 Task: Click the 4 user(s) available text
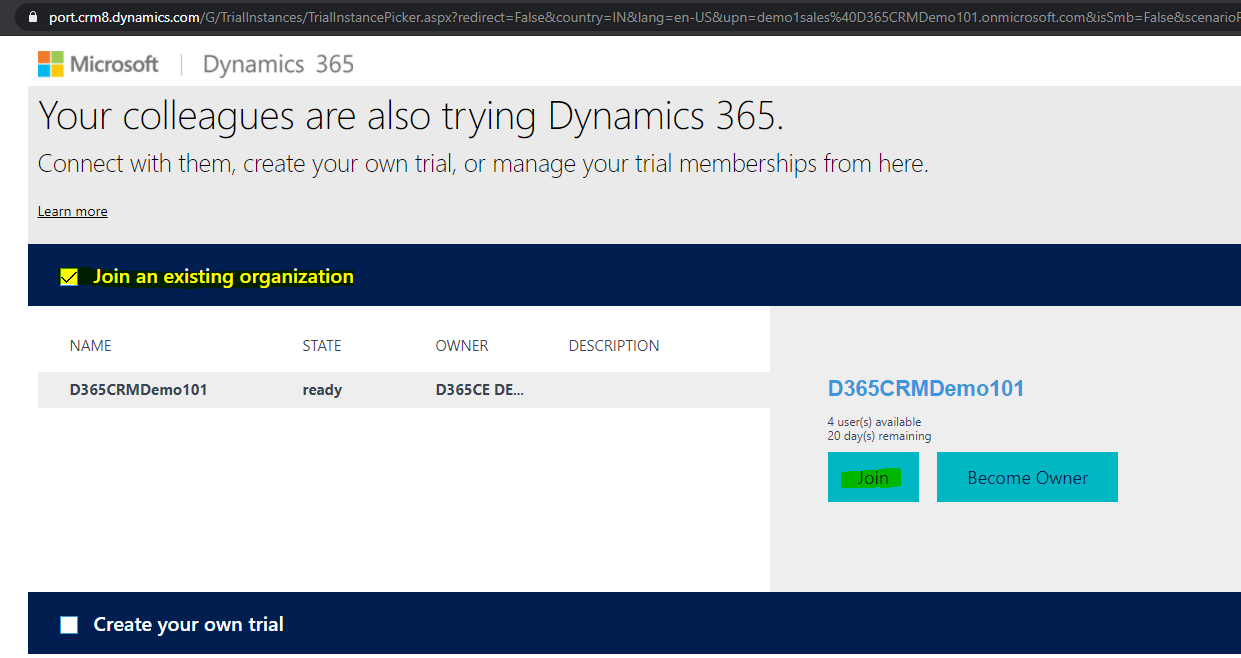(875, 422)
